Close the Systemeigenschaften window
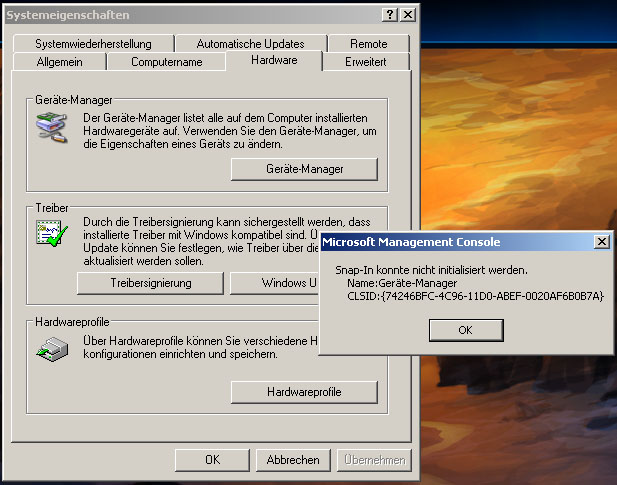The image size is (617, 485). coord(408,15)
